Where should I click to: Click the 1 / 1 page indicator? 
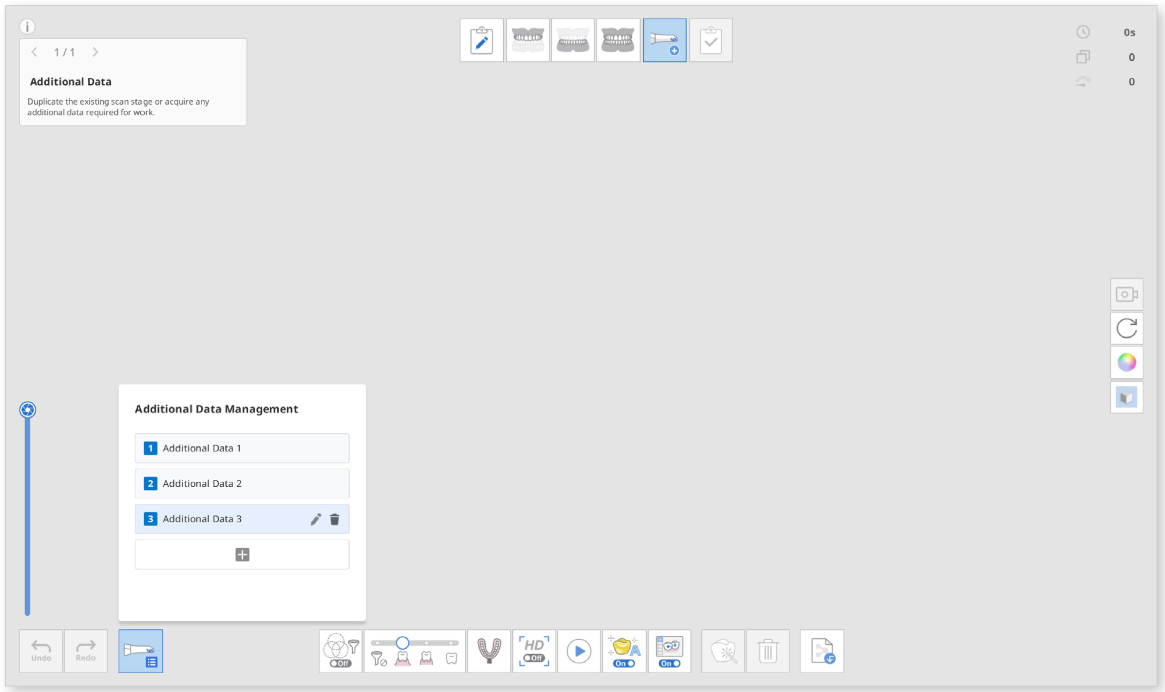(65, 52)
